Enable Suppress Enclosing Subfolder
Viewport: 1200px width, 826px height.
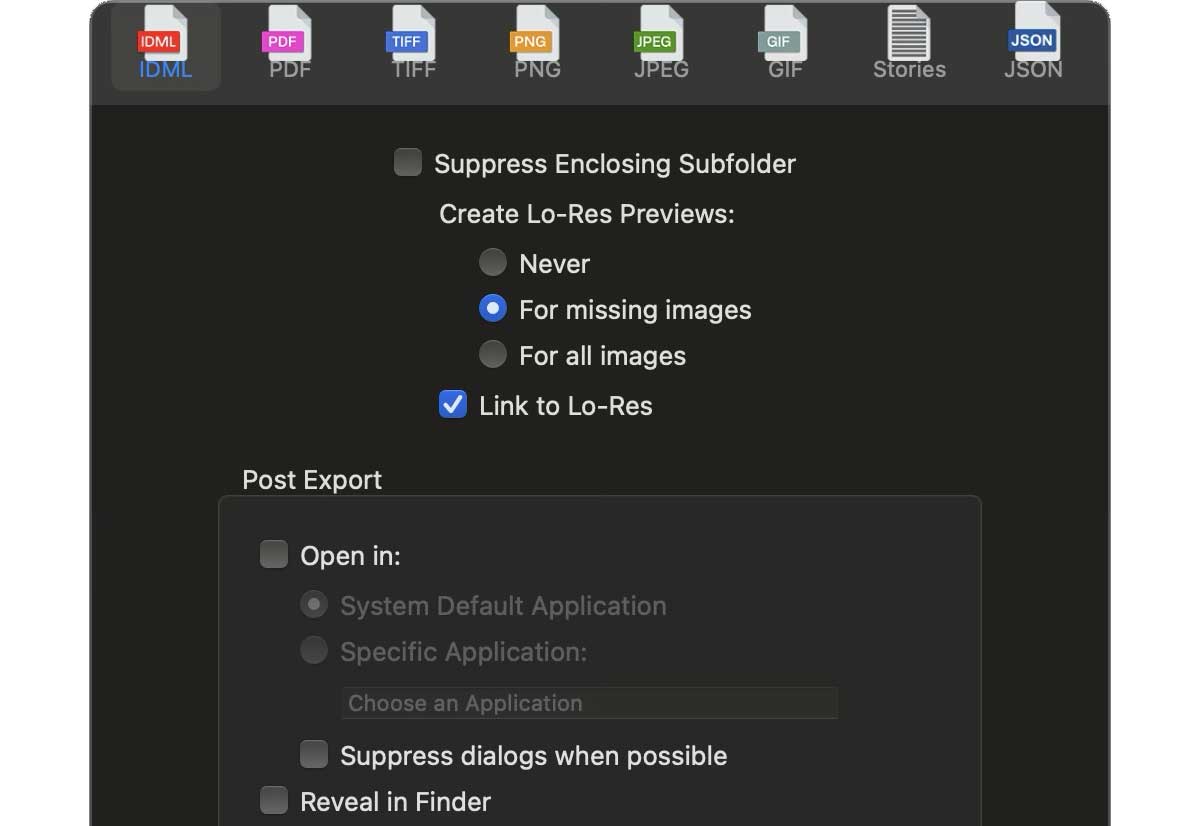tap(407, 161)
